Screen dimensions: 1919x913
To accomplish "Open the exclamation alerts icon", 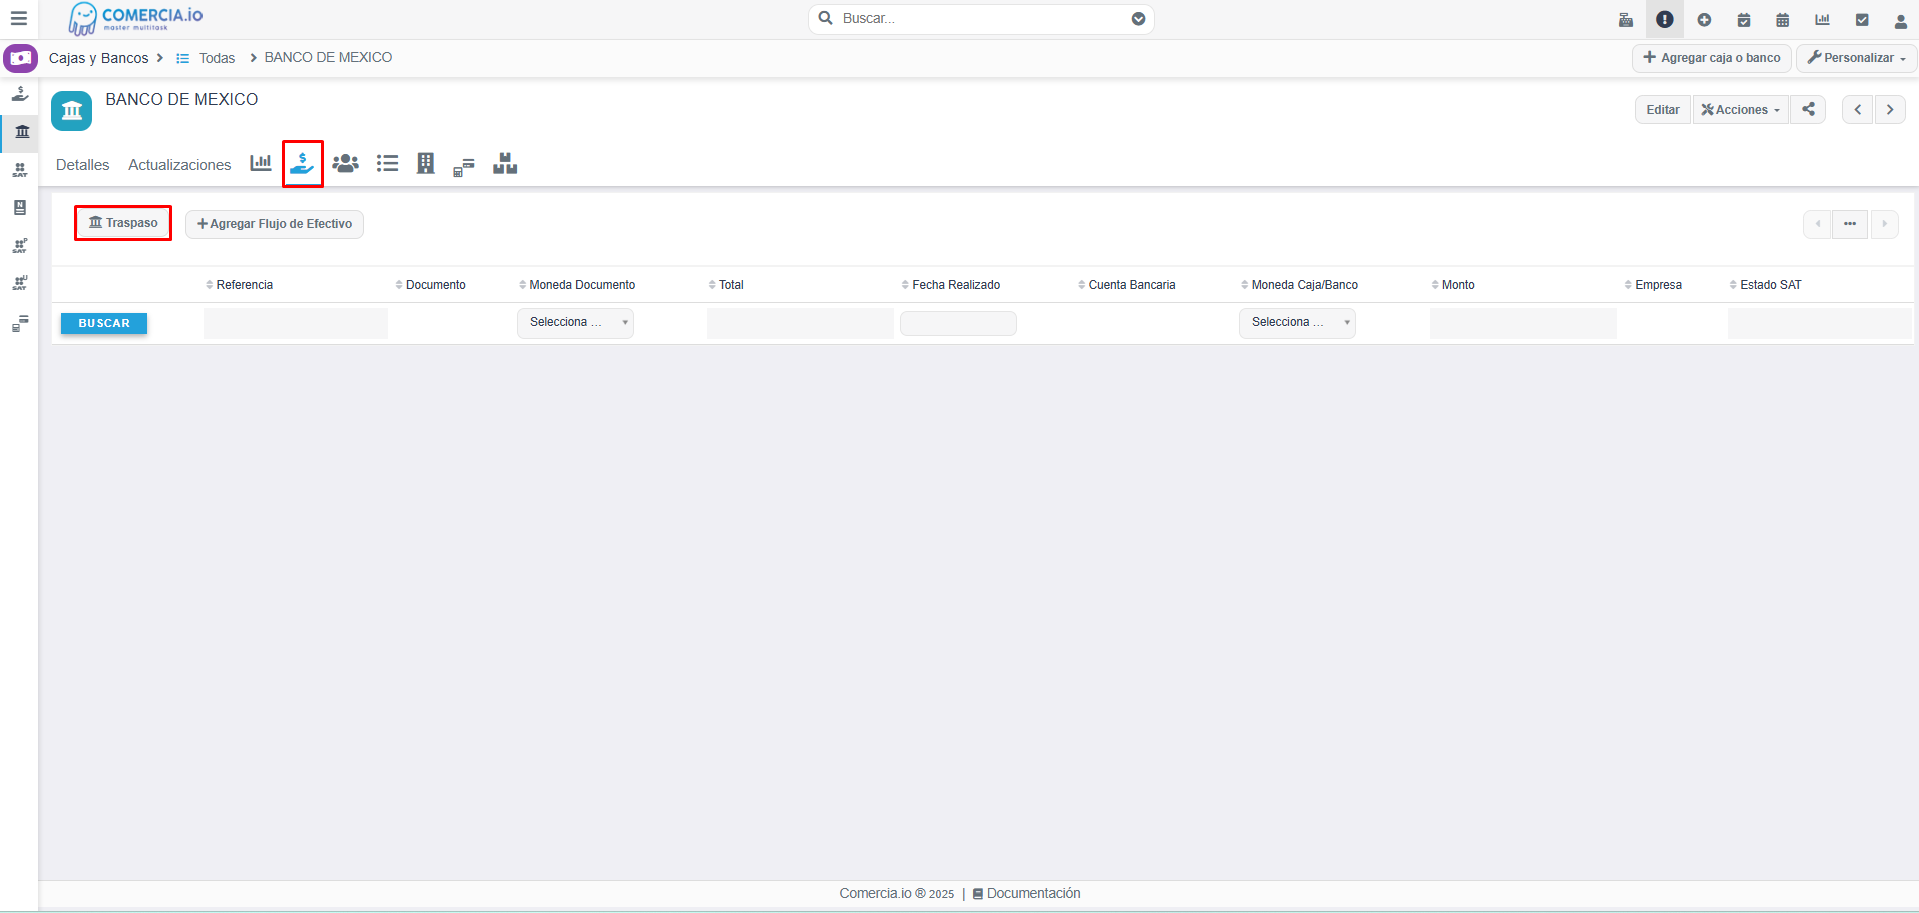I will [1665, 20].
